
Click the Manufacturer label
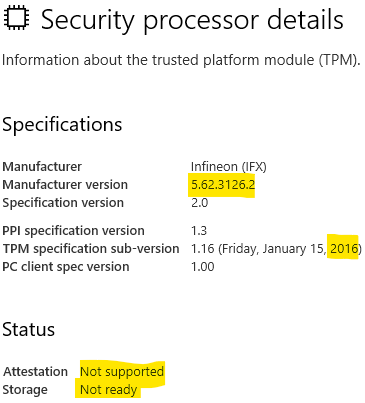coord(42,166)
